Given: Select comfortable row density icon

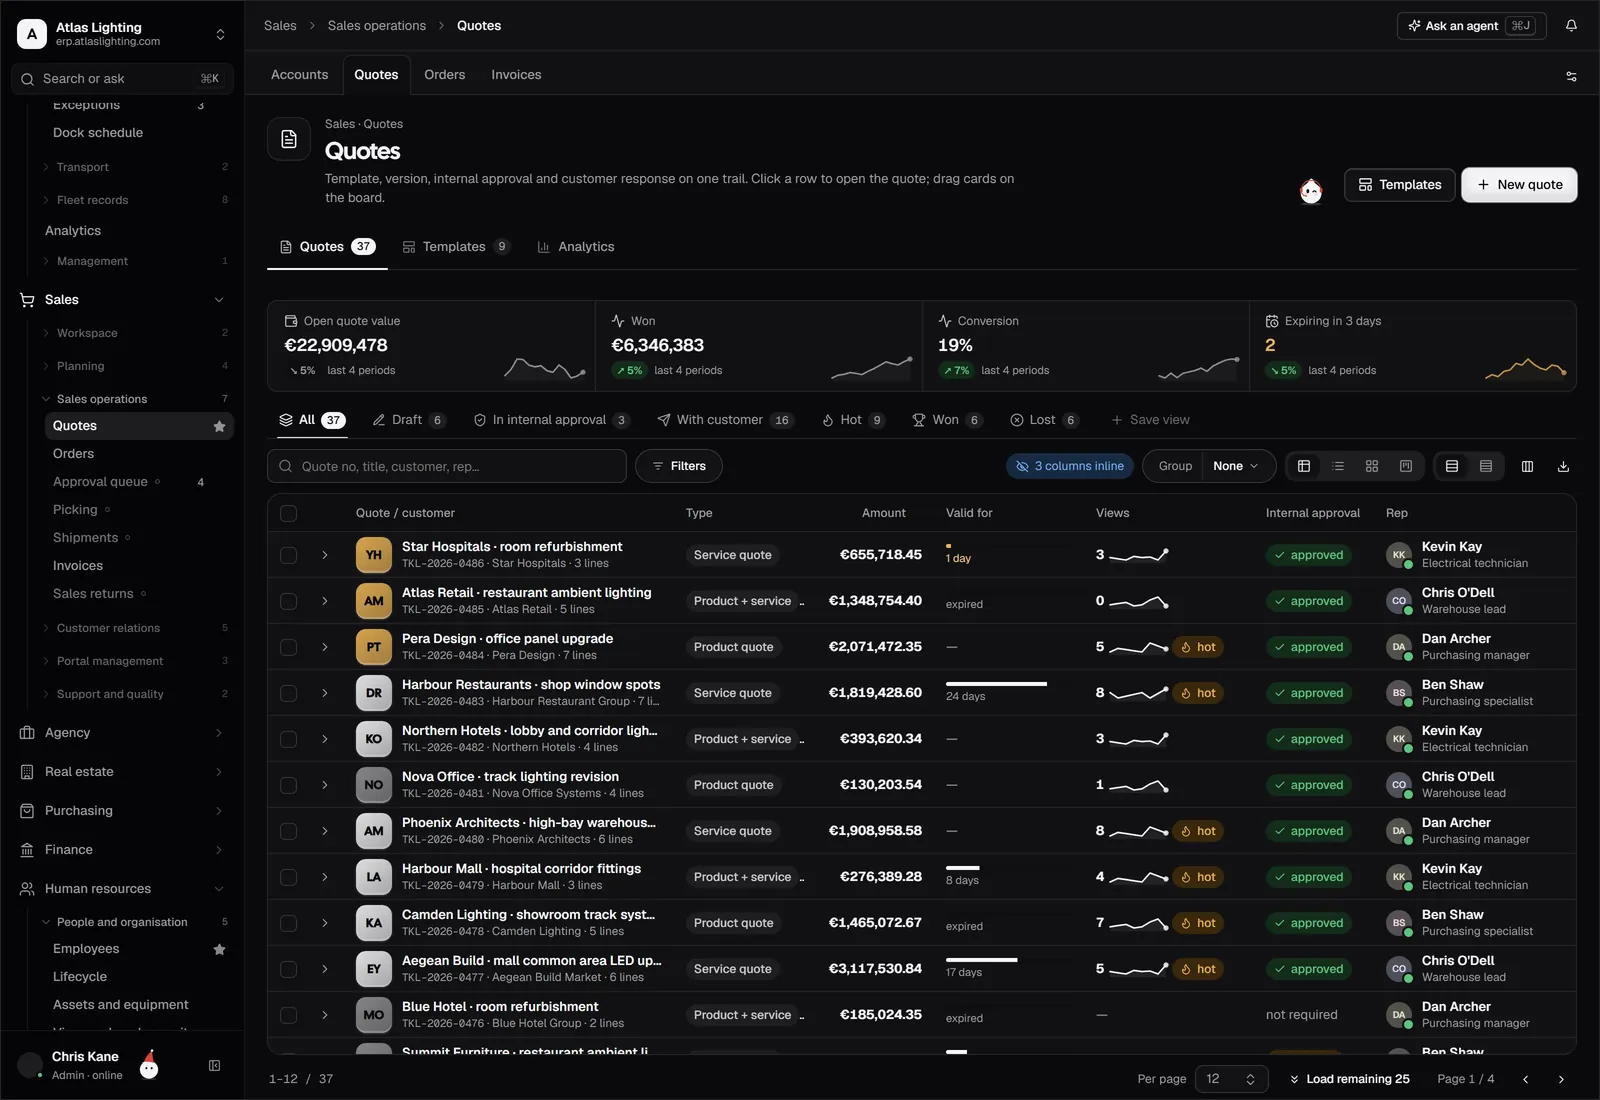Looking at the screenshot, I should 1452,466.
